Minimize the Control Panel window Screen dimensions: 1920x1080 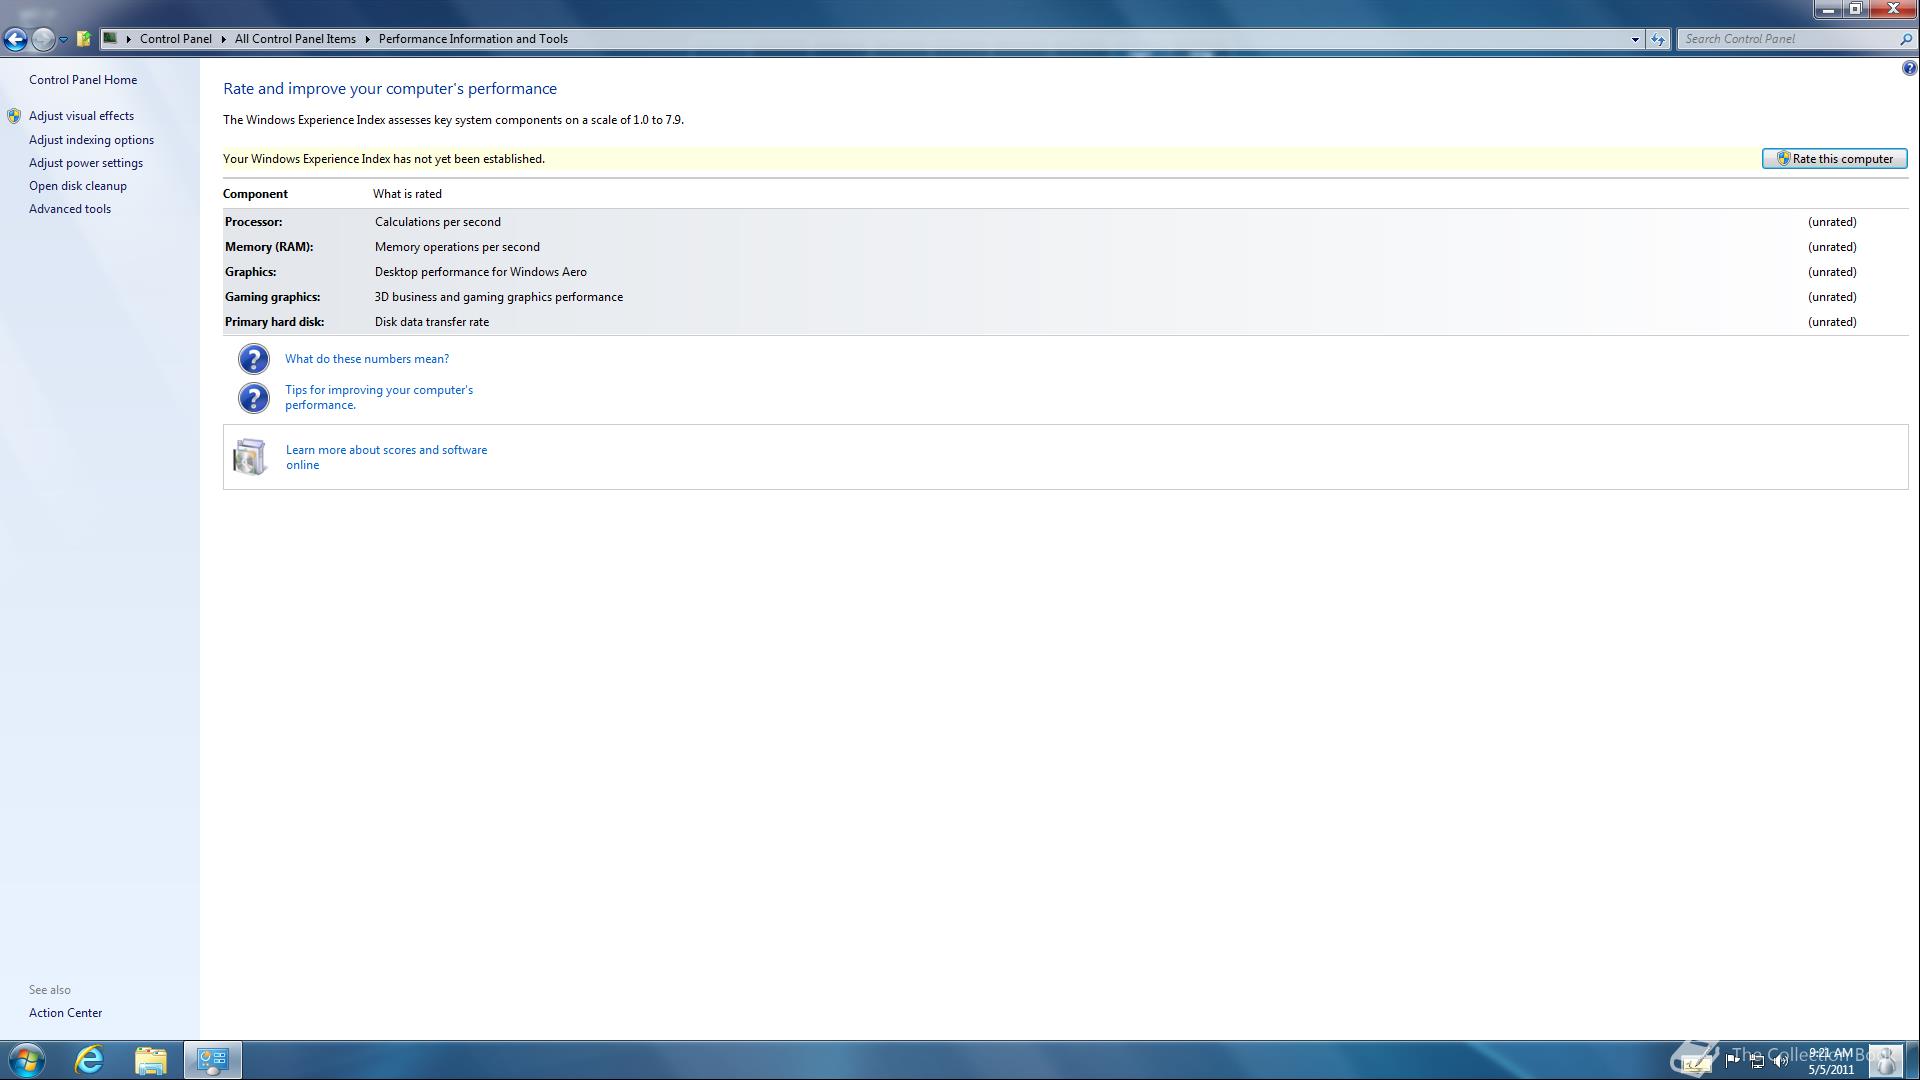(1829, 9)
